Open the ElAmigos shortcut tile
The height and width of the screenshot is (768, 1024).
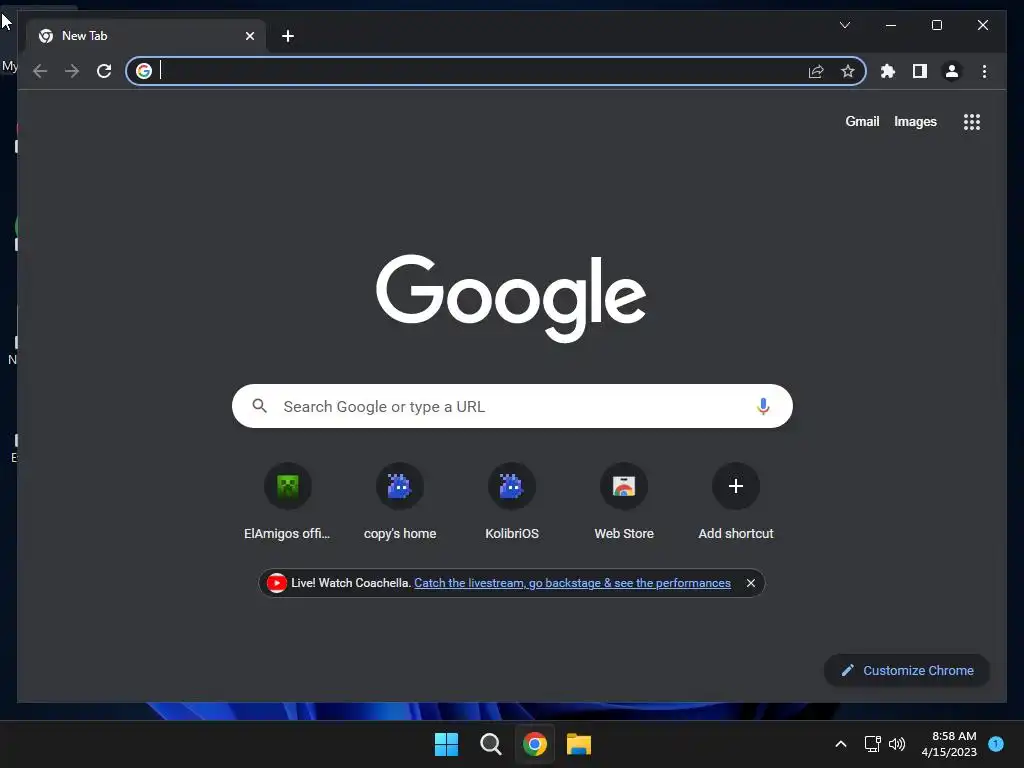coord(287,502)
